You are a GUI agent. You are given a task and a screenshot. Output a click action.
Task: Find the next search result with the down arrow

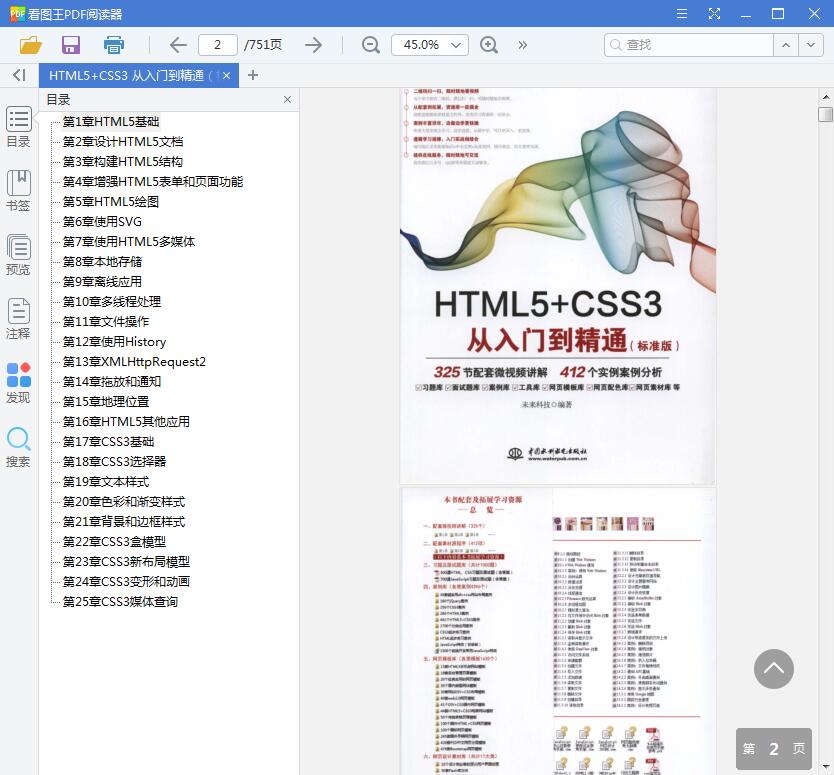pos(811,45)
